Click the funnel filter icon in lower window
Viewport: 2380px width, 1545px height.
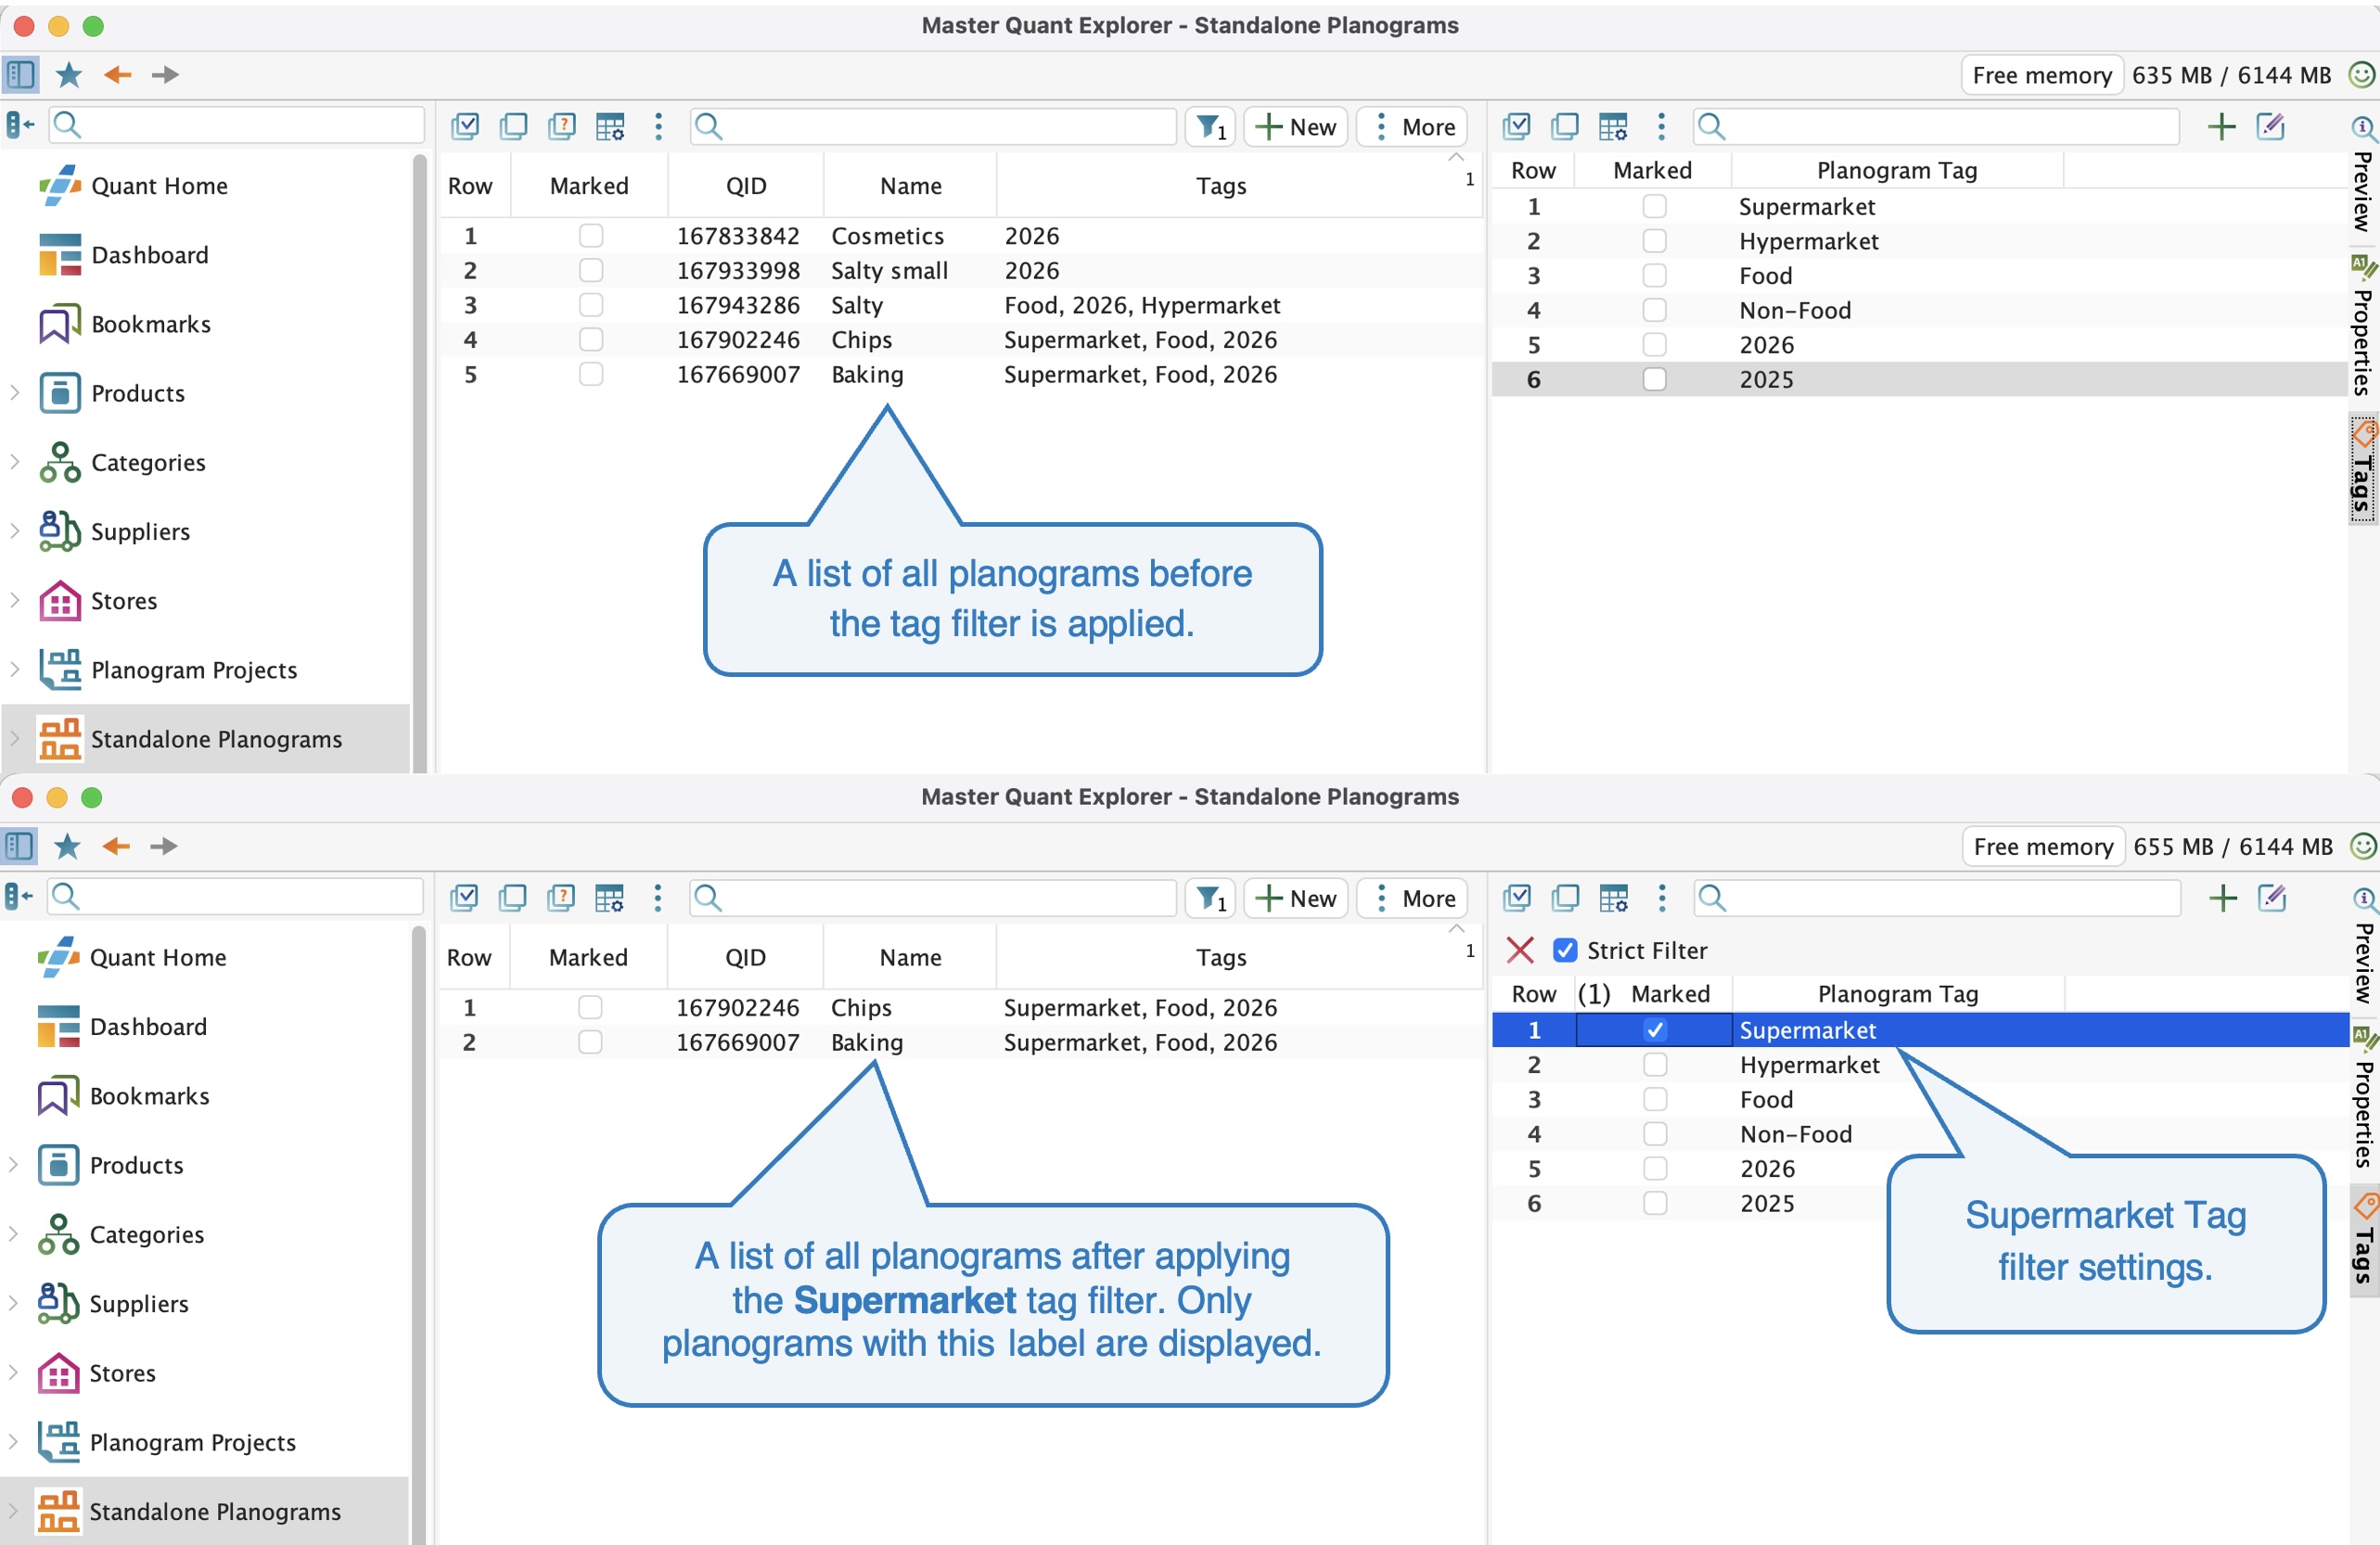1211,898
